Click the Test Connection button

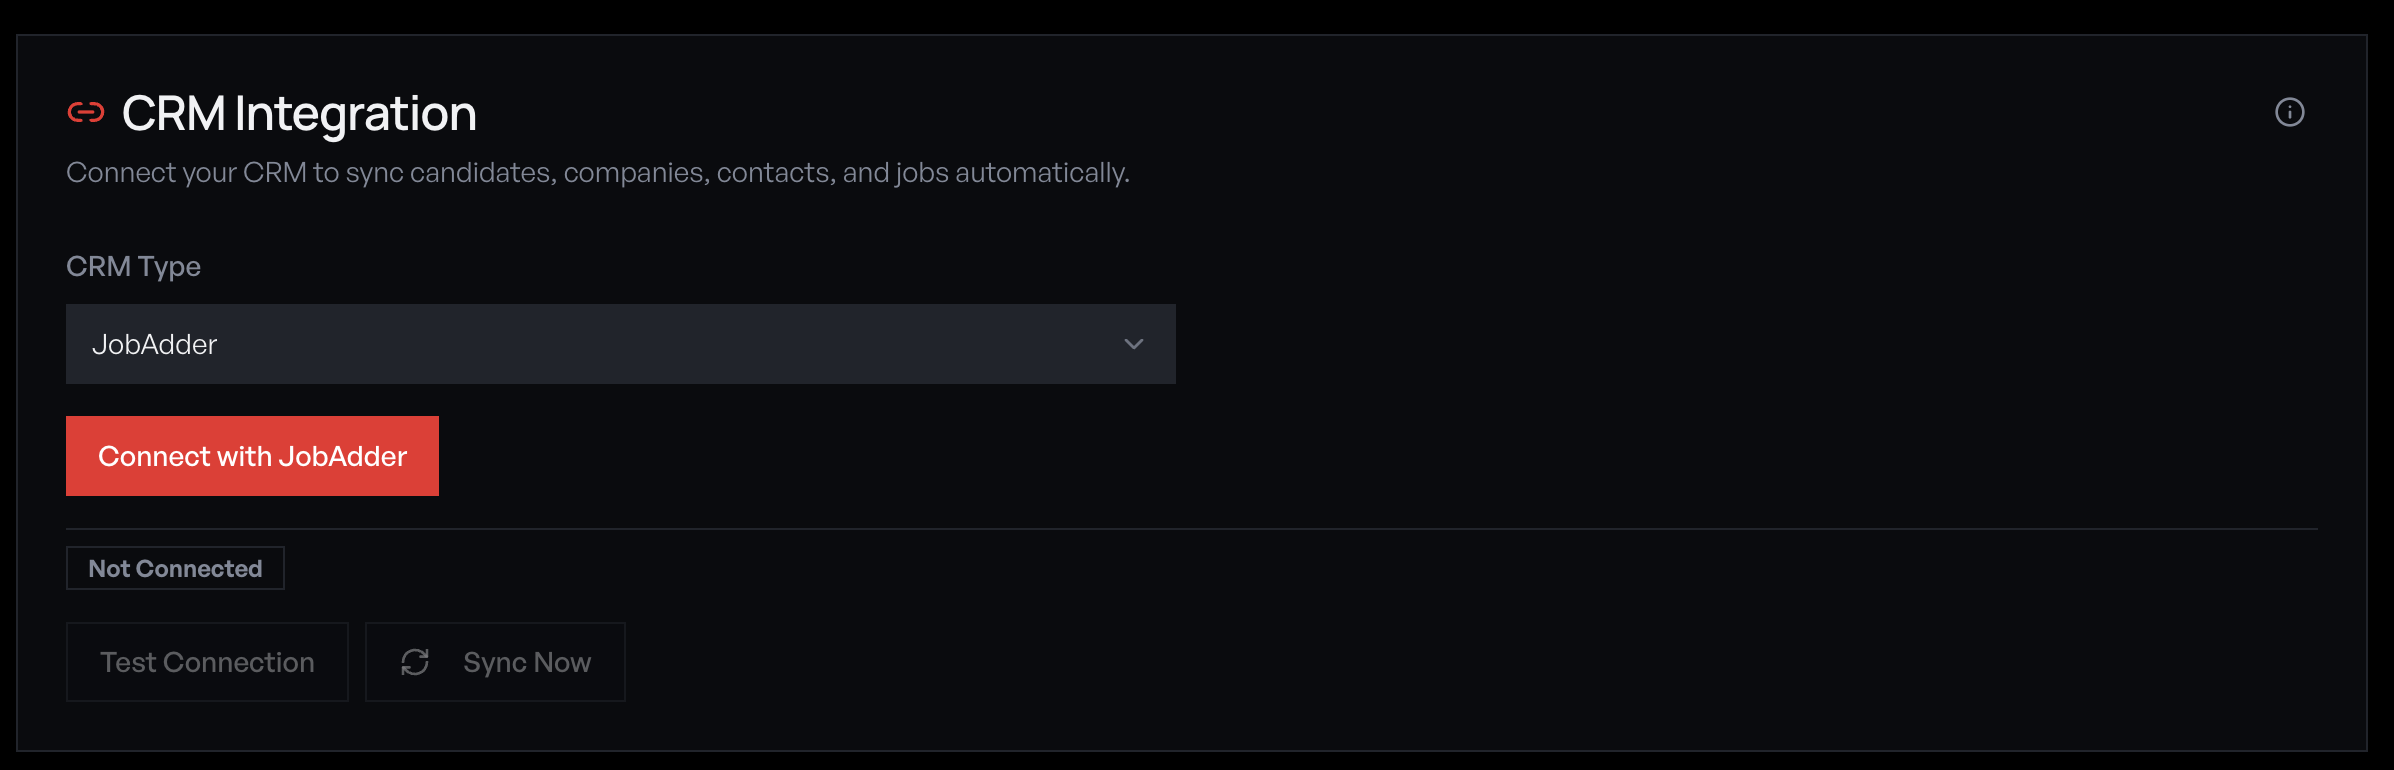[207, 662]
